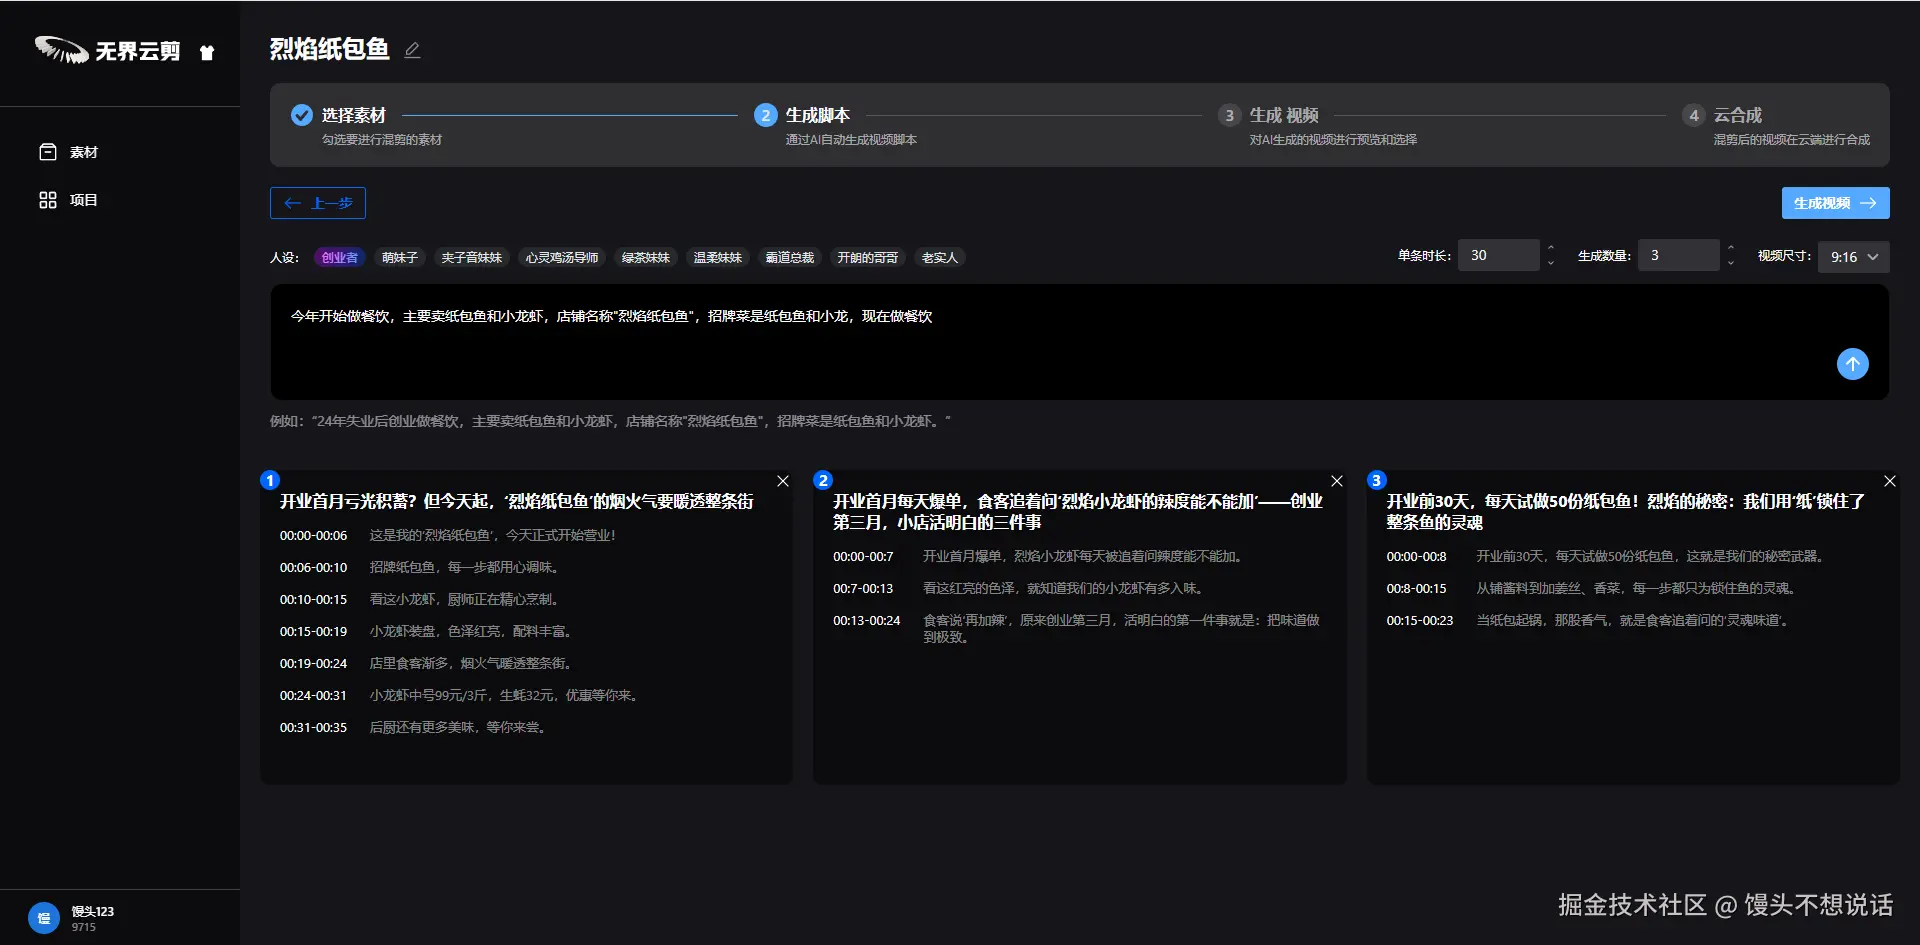Close script card 2 about 开业首月每天爆单
Viewport: 1920px width, 945px height.
[x=1337, y=481]
